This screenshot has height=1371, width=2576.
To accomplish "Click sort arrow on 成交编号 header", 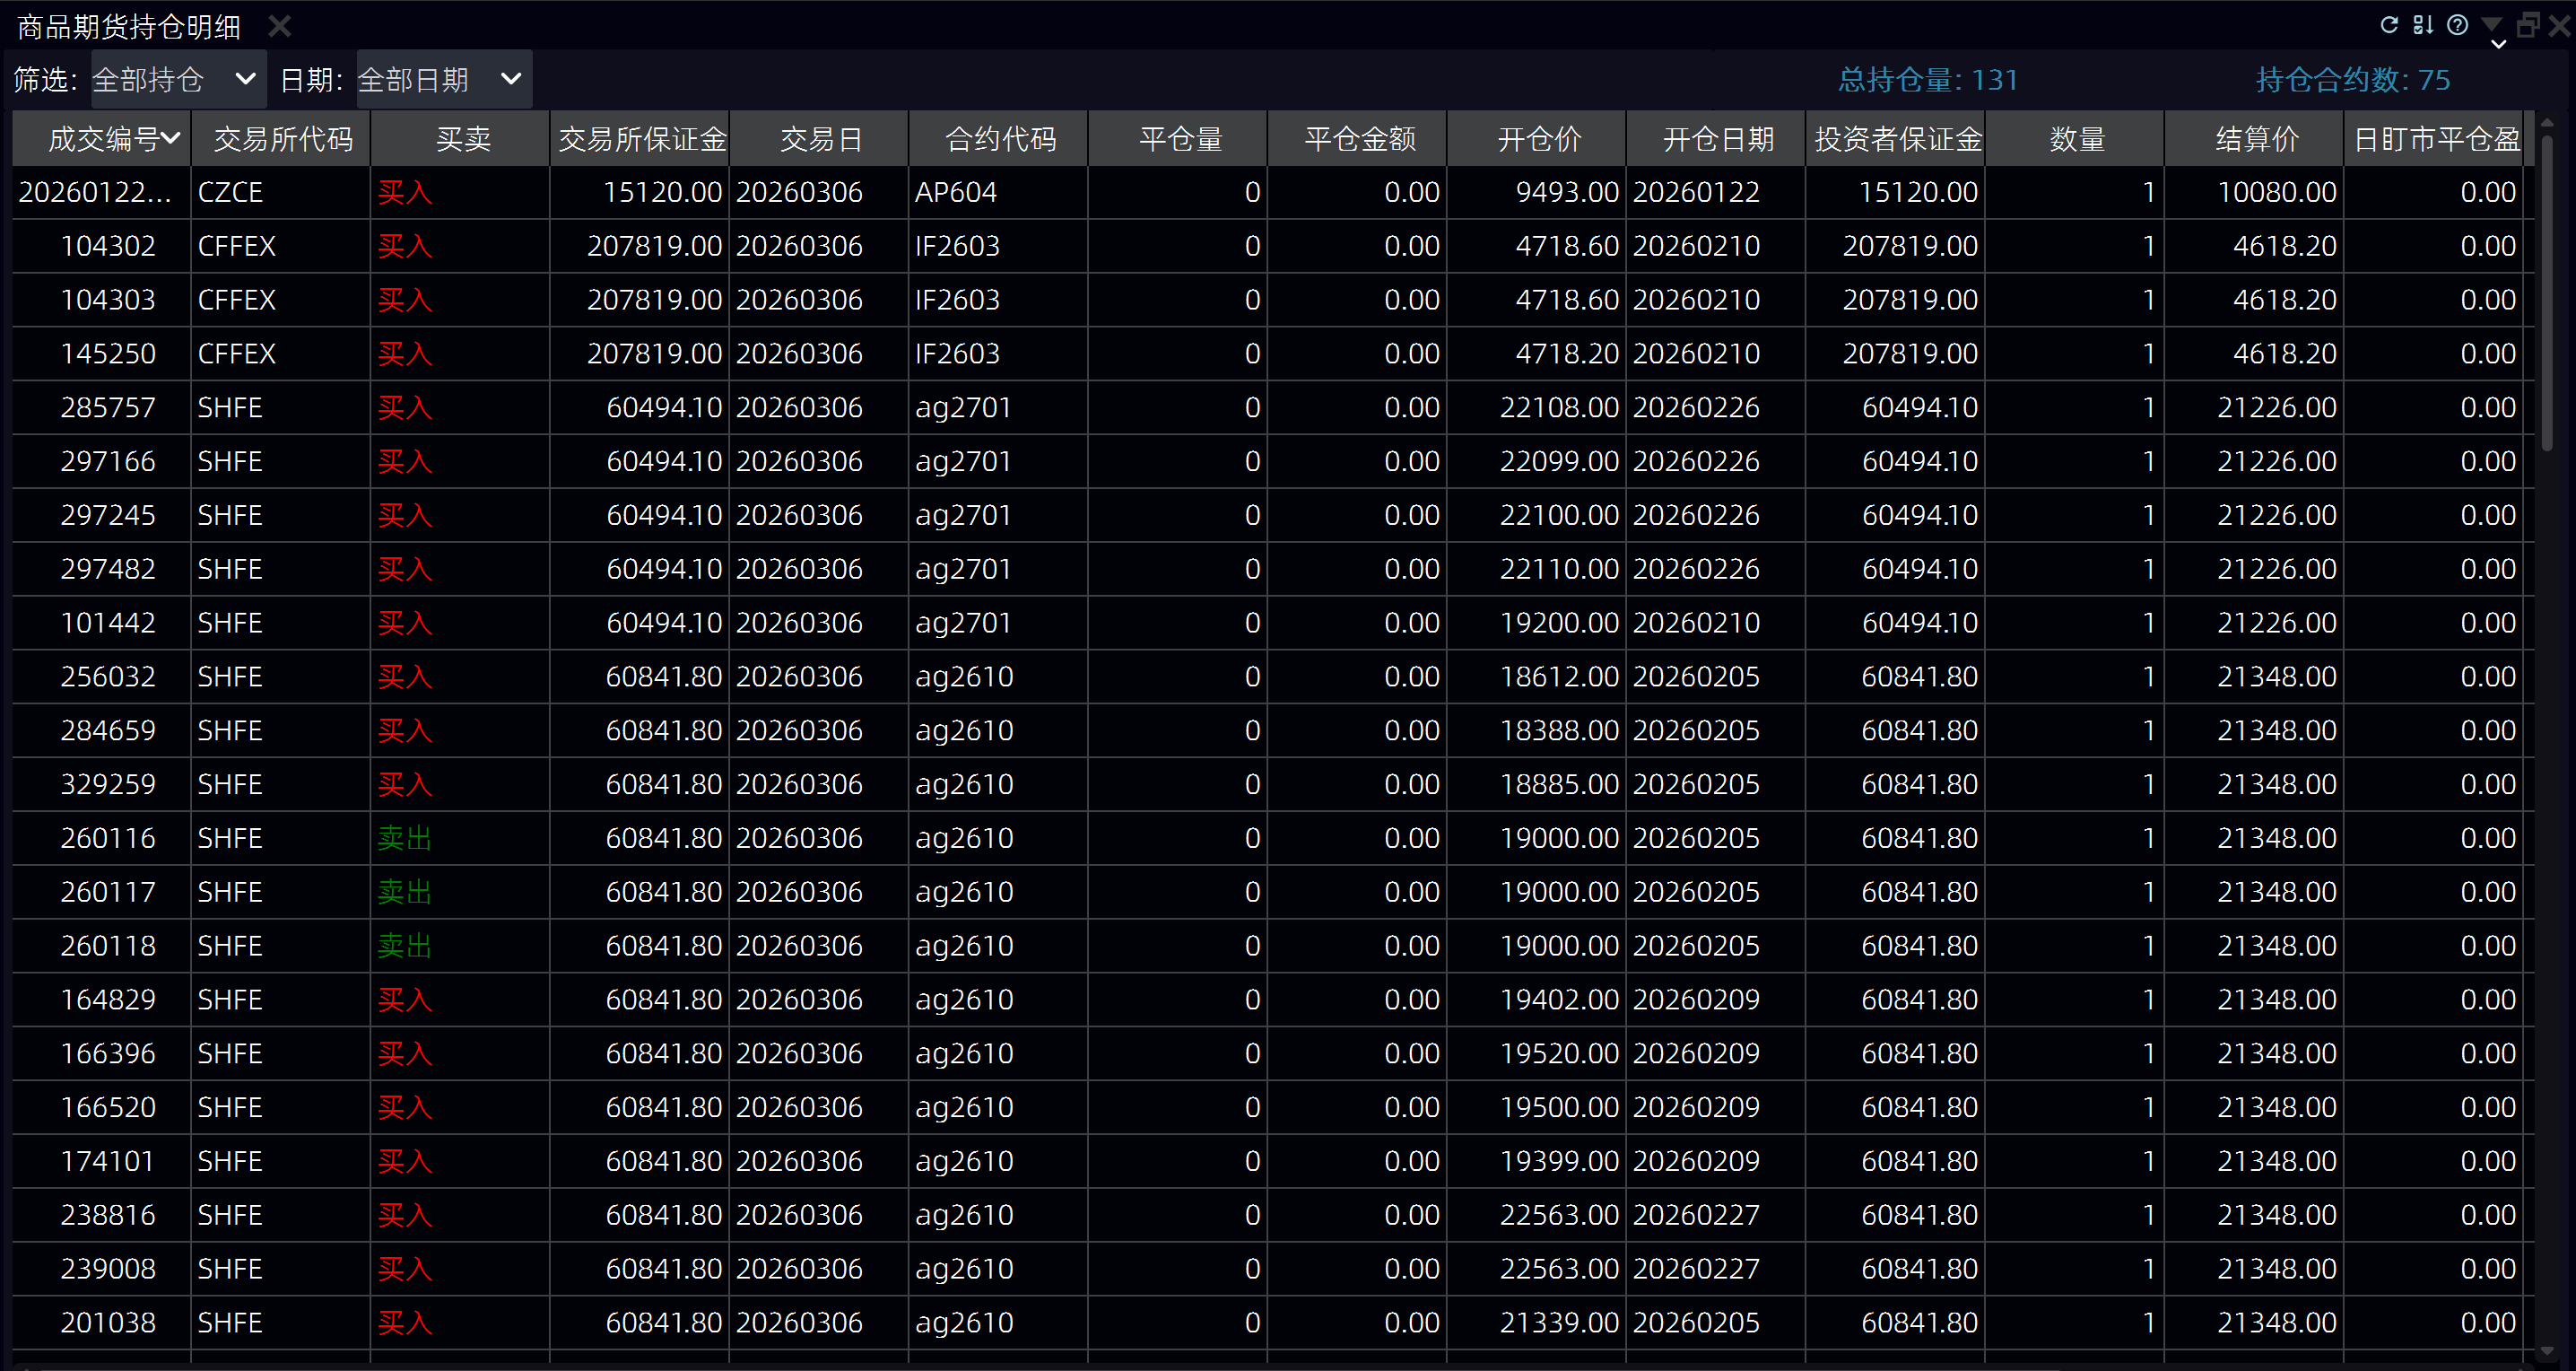I will click(x=172, y=138).
